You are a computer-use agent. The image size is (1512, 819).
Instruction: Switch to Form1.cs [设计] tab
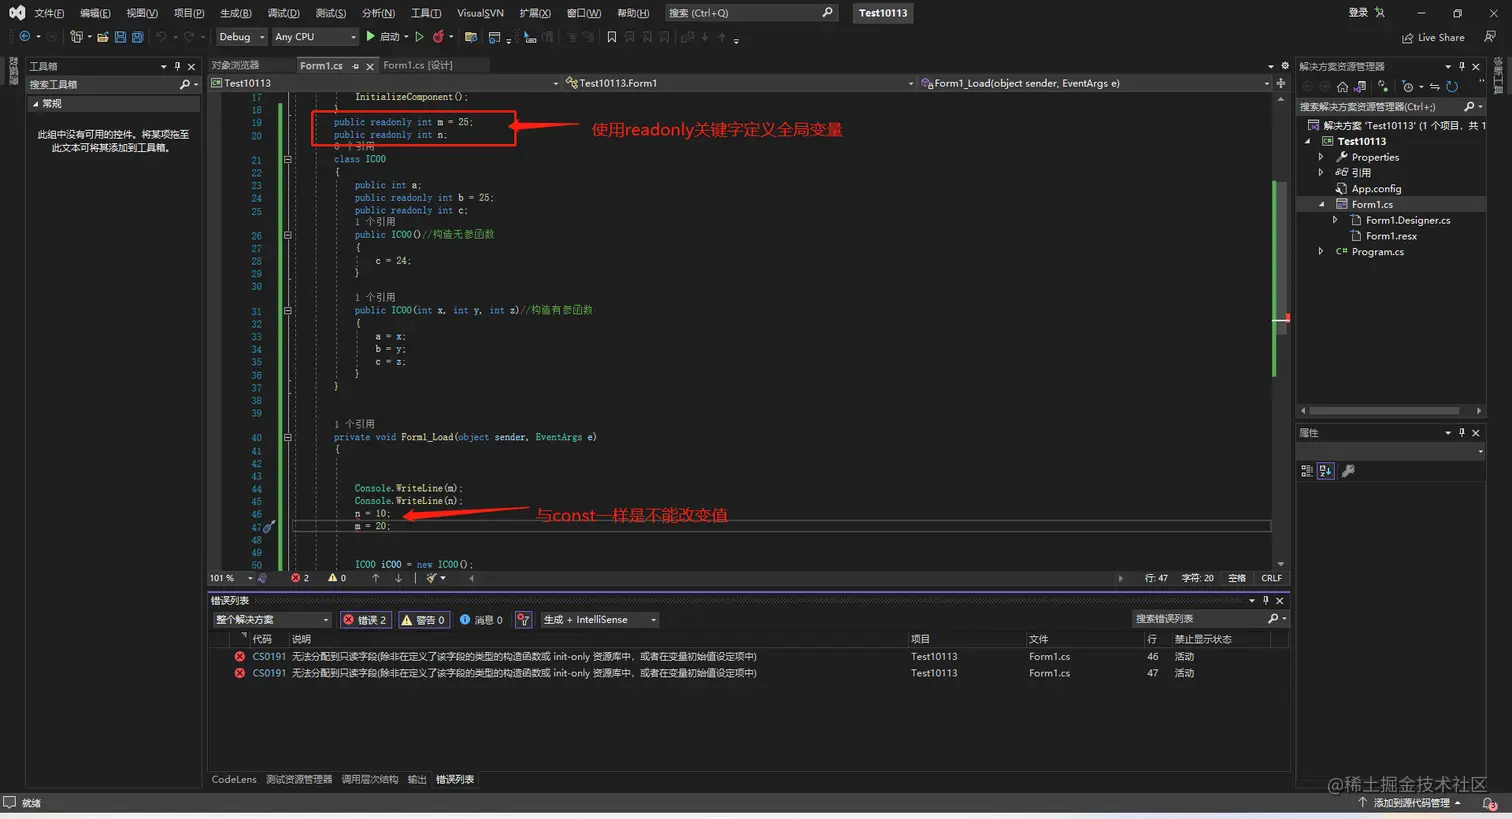pyautogui.click(x=418, y=66)
